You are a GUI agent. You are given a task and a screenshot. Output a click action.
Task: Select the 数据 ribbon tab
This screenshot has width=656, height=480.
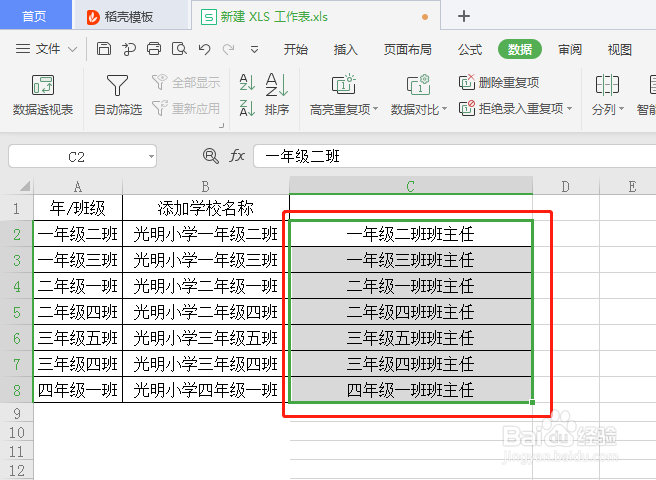(520, 49)
